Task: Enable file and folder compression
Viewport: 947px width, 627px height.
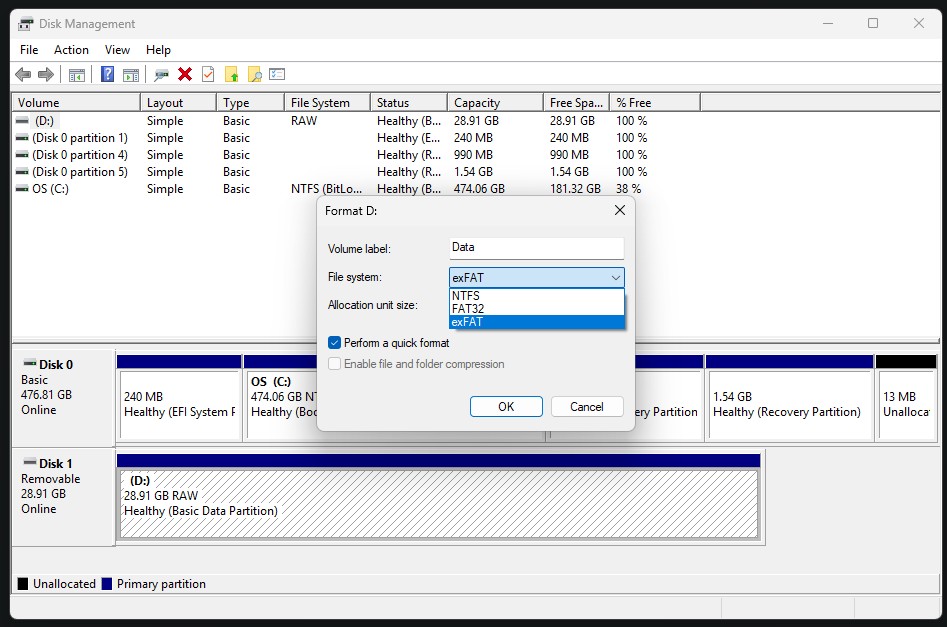Action: coord(336,363)
